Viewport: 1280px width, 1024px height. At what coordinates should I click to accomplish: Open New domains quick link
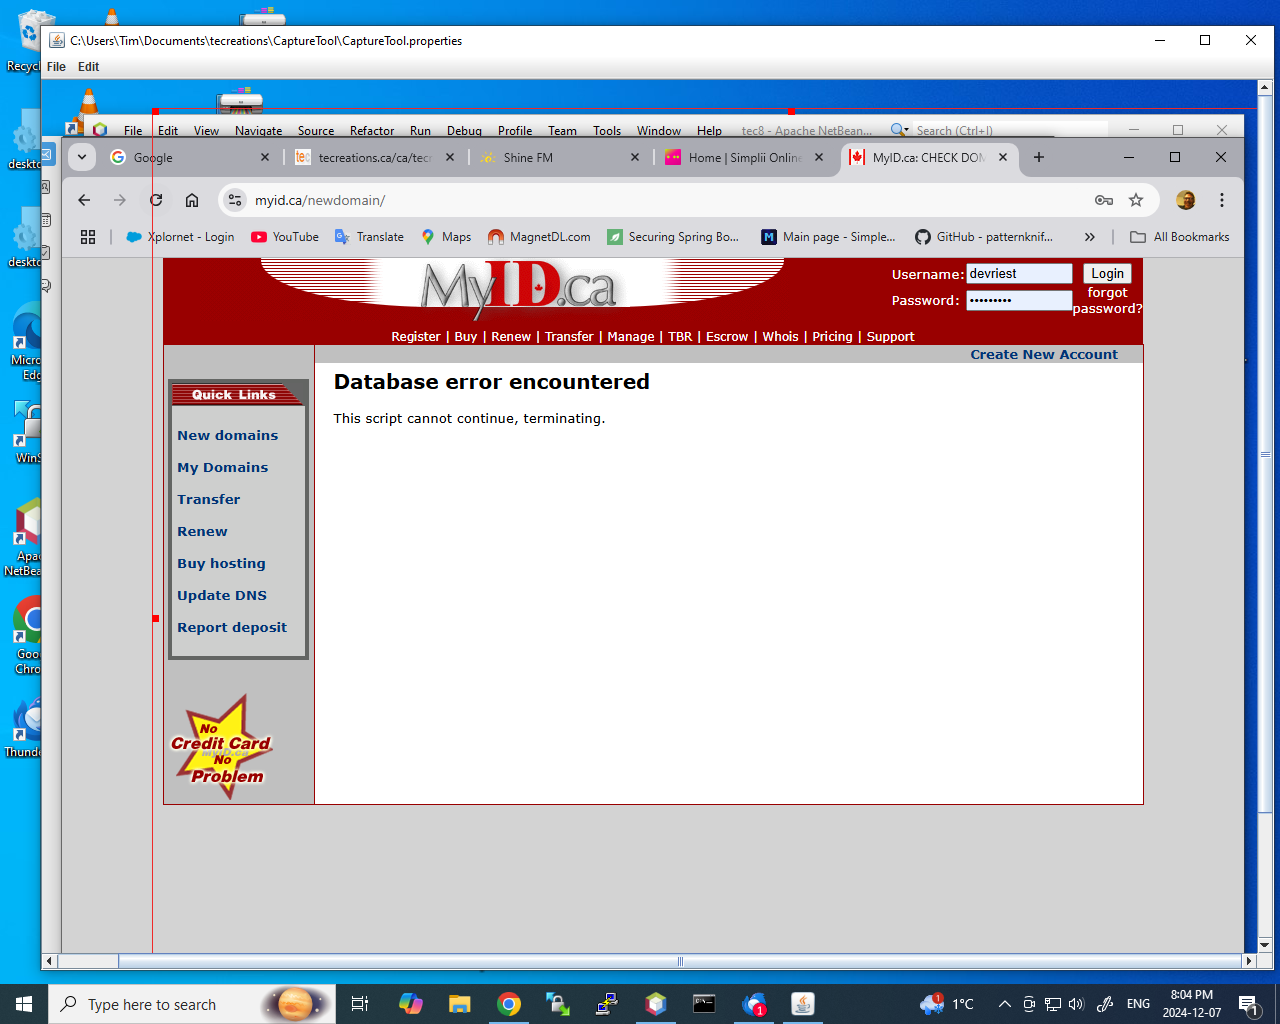pyautogui.click(x=228, y=436)
